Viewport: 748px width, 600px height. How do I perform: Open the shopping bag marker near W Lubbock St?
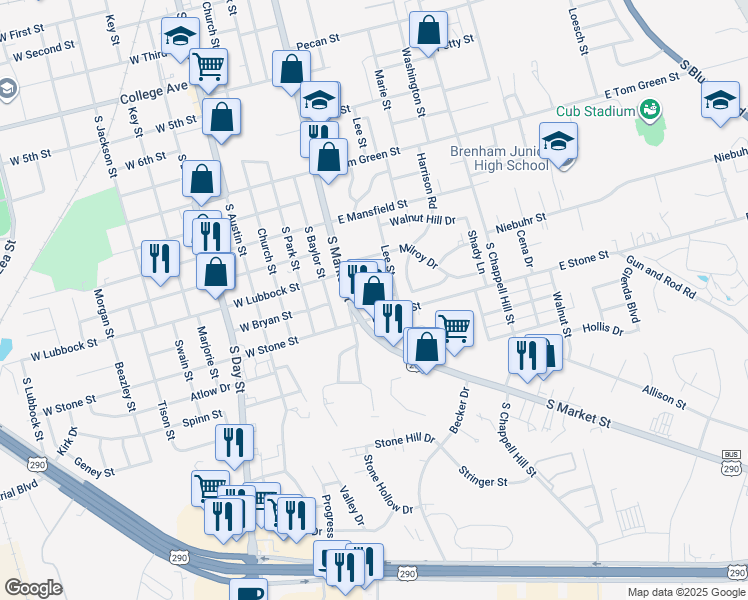pos(215,272)
